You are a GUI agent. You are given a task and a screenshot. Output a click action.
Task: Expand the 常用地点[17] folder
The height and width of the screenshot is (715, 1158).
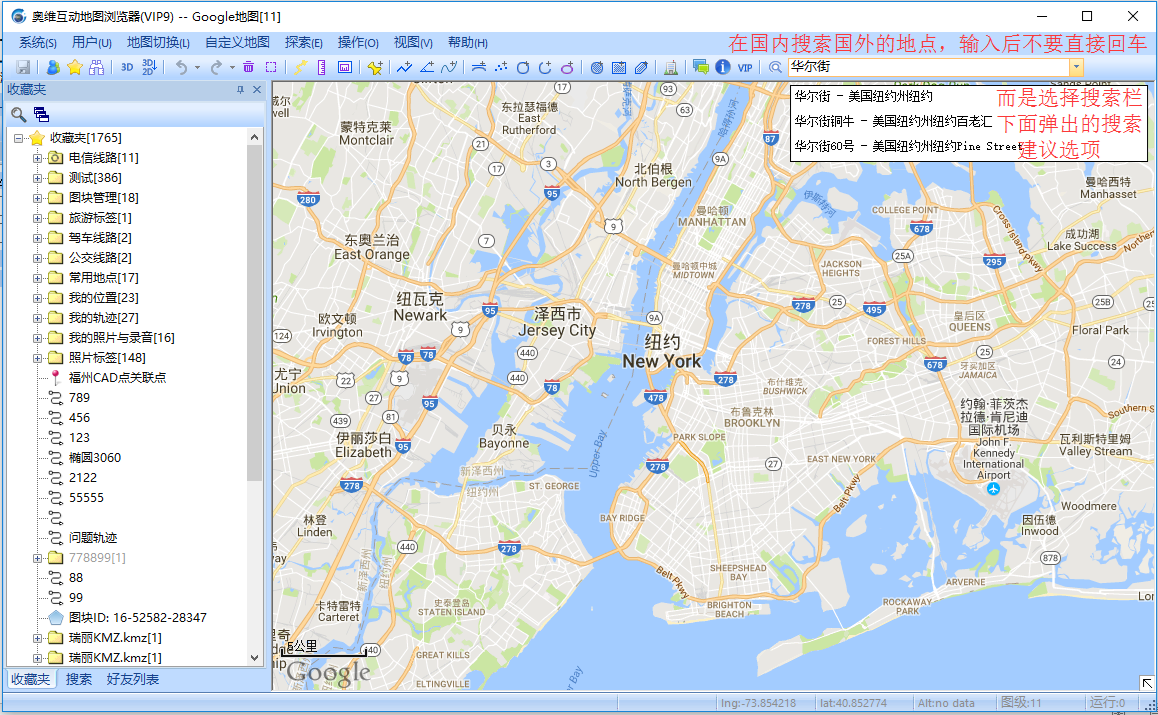click(37, 278)
